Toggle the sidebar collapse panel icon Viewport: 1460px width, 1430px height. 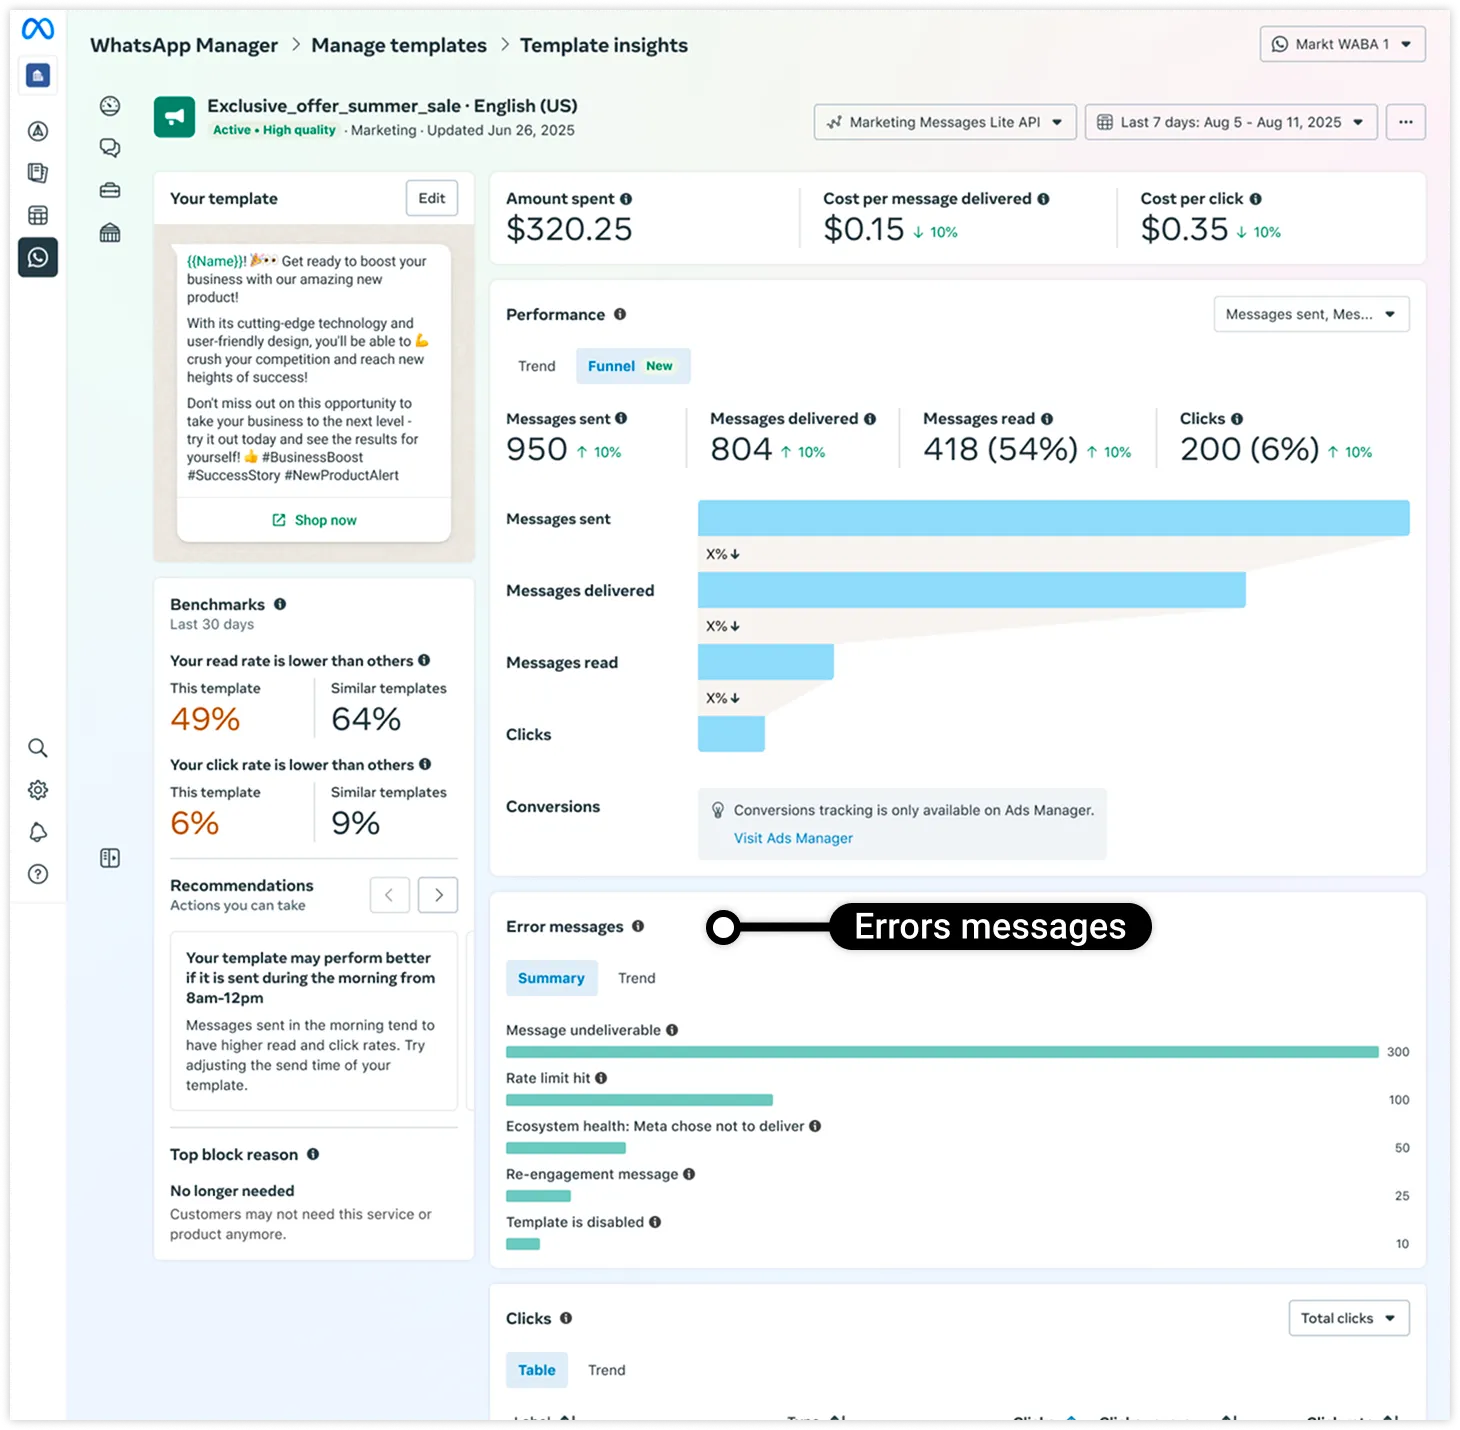110,858
